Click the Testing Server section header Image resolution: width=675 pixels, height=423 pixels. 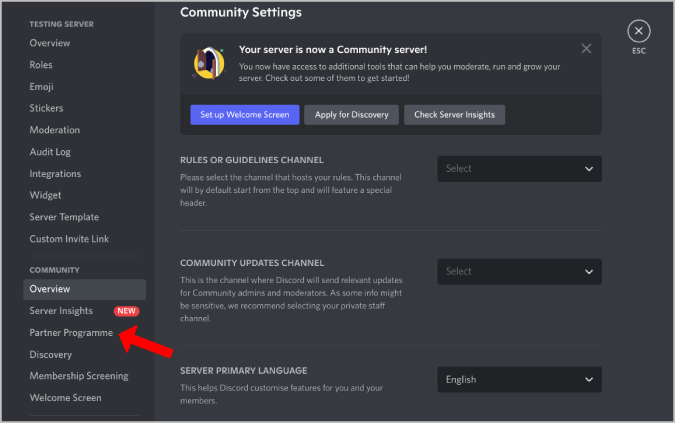tap(62, 24)
